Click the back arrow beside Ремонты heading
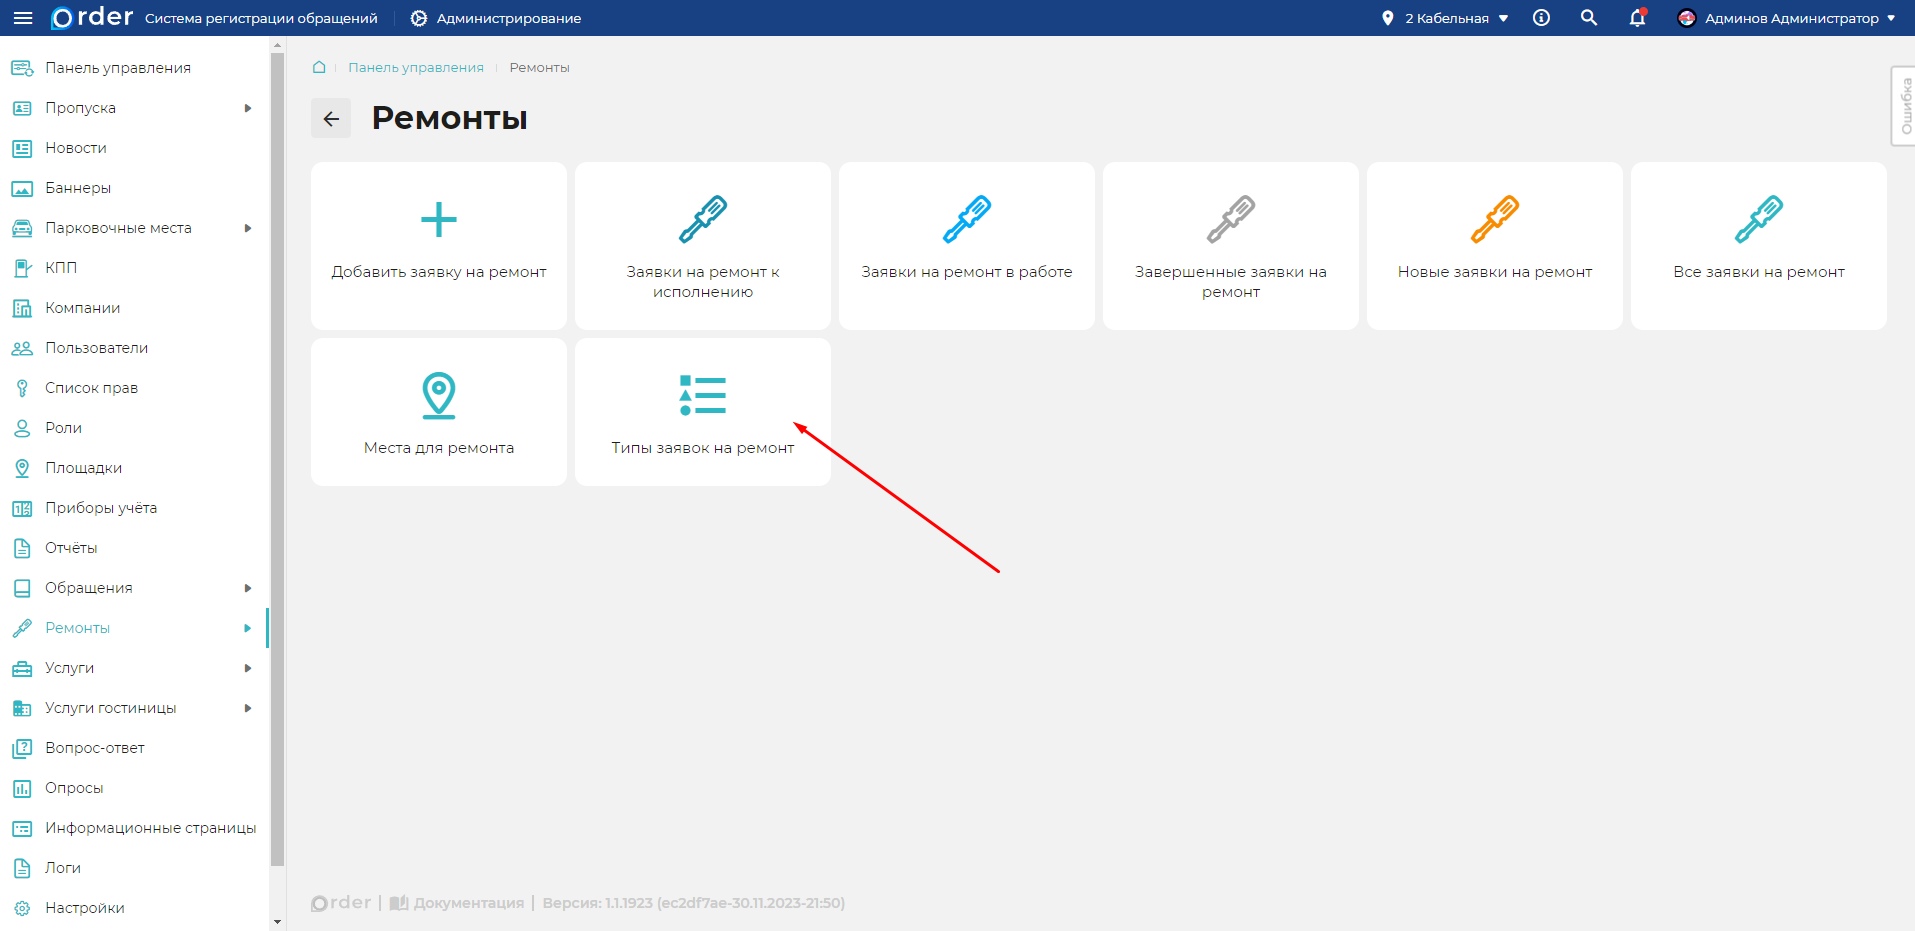Image resolution: width=1915 pixels, height=931 pixels. [331, 118]
